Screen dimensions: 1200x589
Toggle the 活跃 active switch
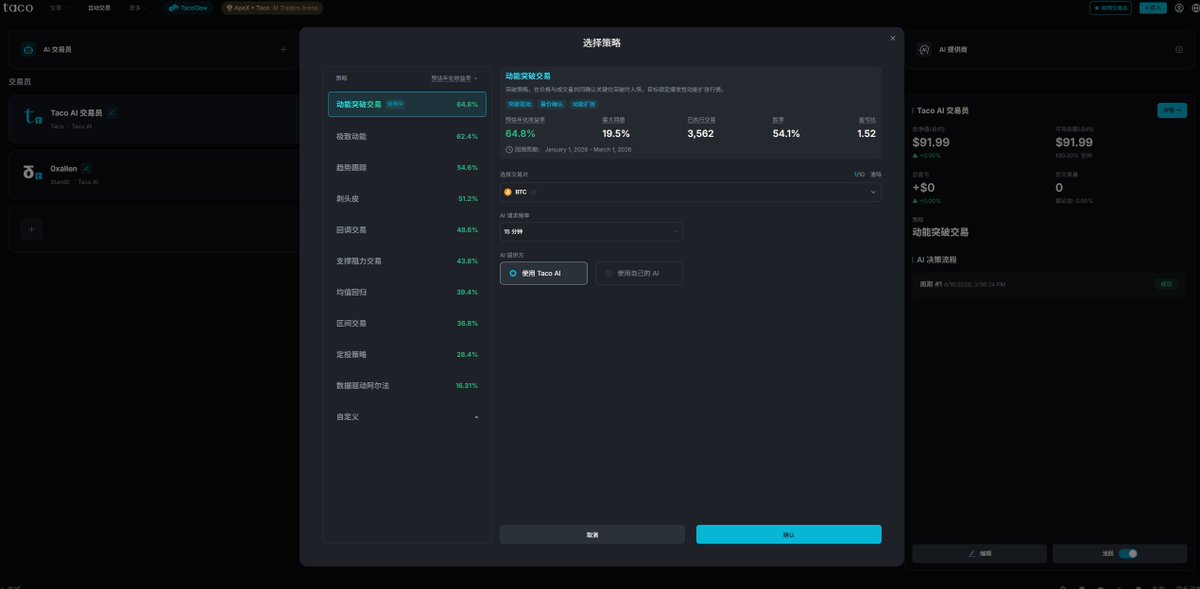(x=1128, y=553)
